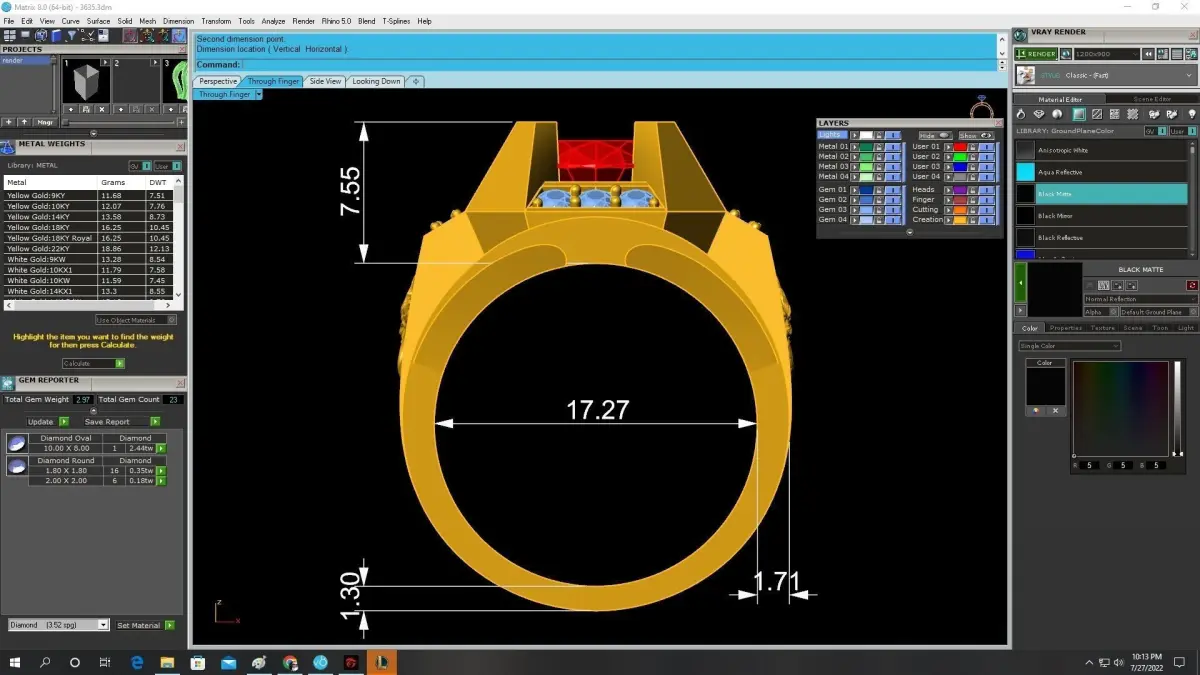Save project slot 1 with floppy icon
The height and width of the screenshot is (675, 1200).
pos(86,109)
